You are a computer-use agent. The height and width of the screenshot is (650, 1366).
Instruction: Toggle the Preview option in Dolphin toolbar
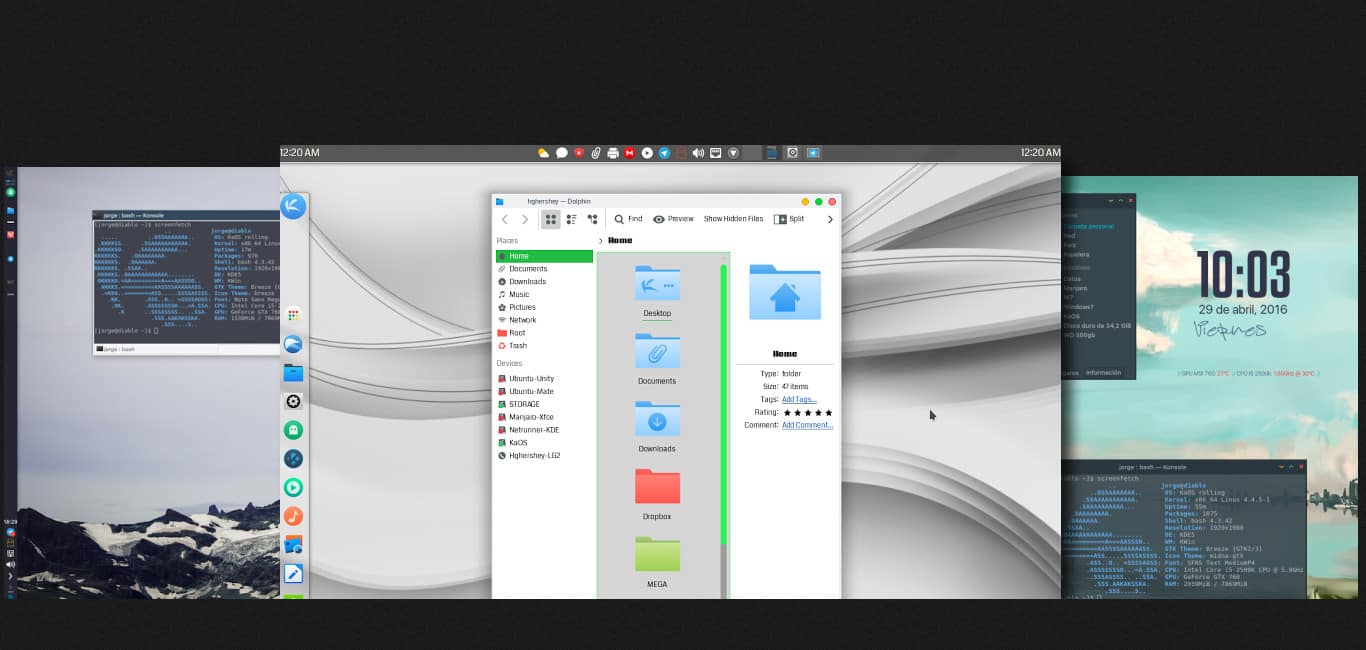pyautogui.click(x=673, y=219)
